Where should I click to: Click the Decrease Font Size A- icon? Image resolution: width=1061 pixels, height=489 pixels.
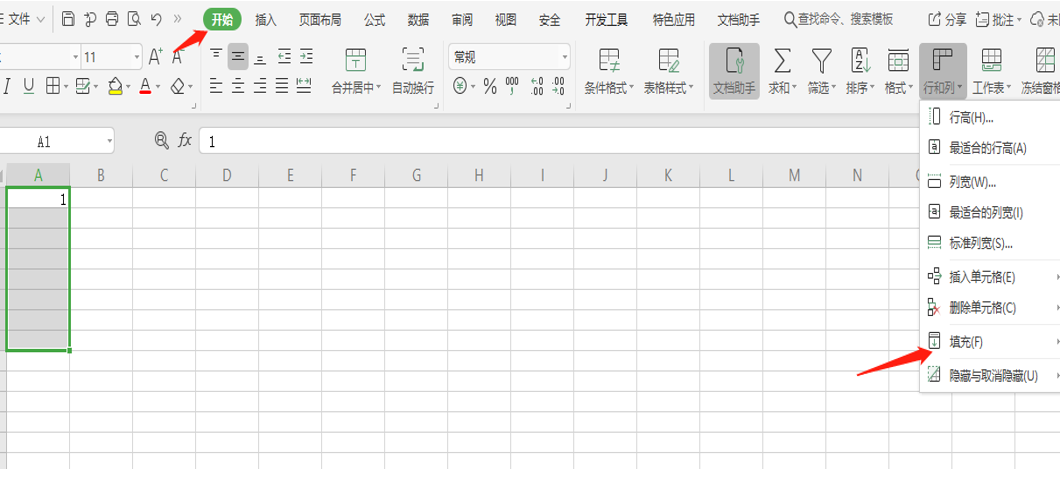point(178,57)
